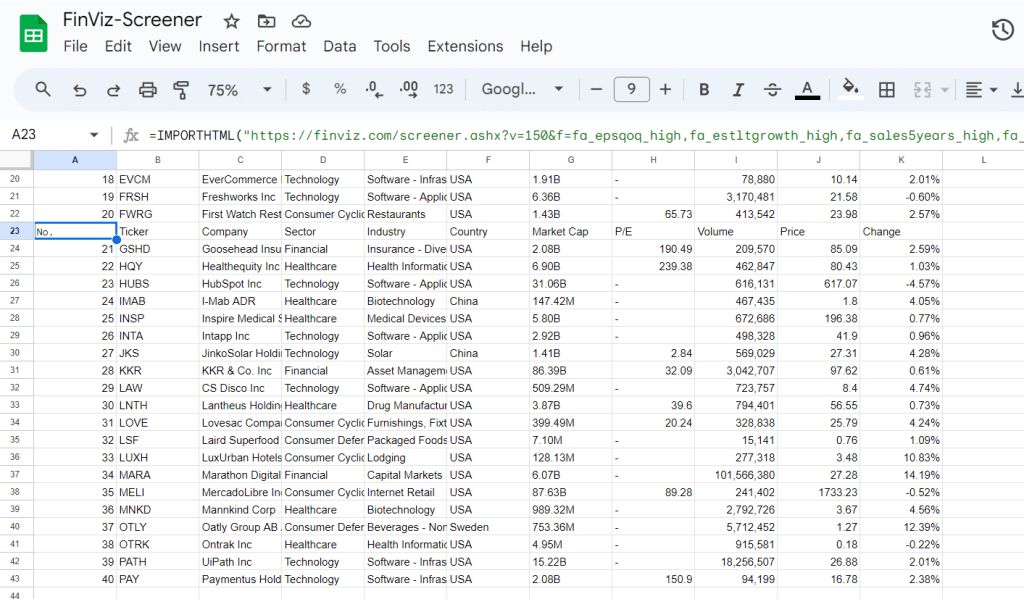
Task: Open the Extensions menu
Action: pos(465,46)
